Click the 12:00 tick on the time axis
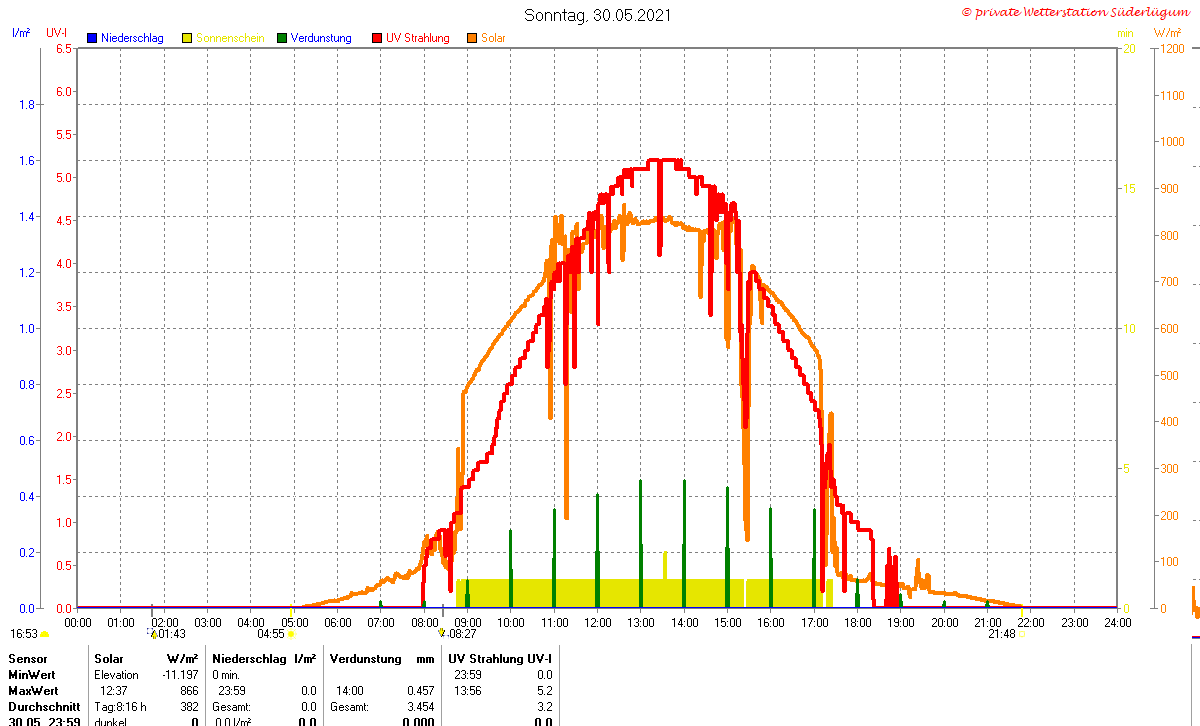The width and height of the screenshot is (1200, 726). [597, 623]
